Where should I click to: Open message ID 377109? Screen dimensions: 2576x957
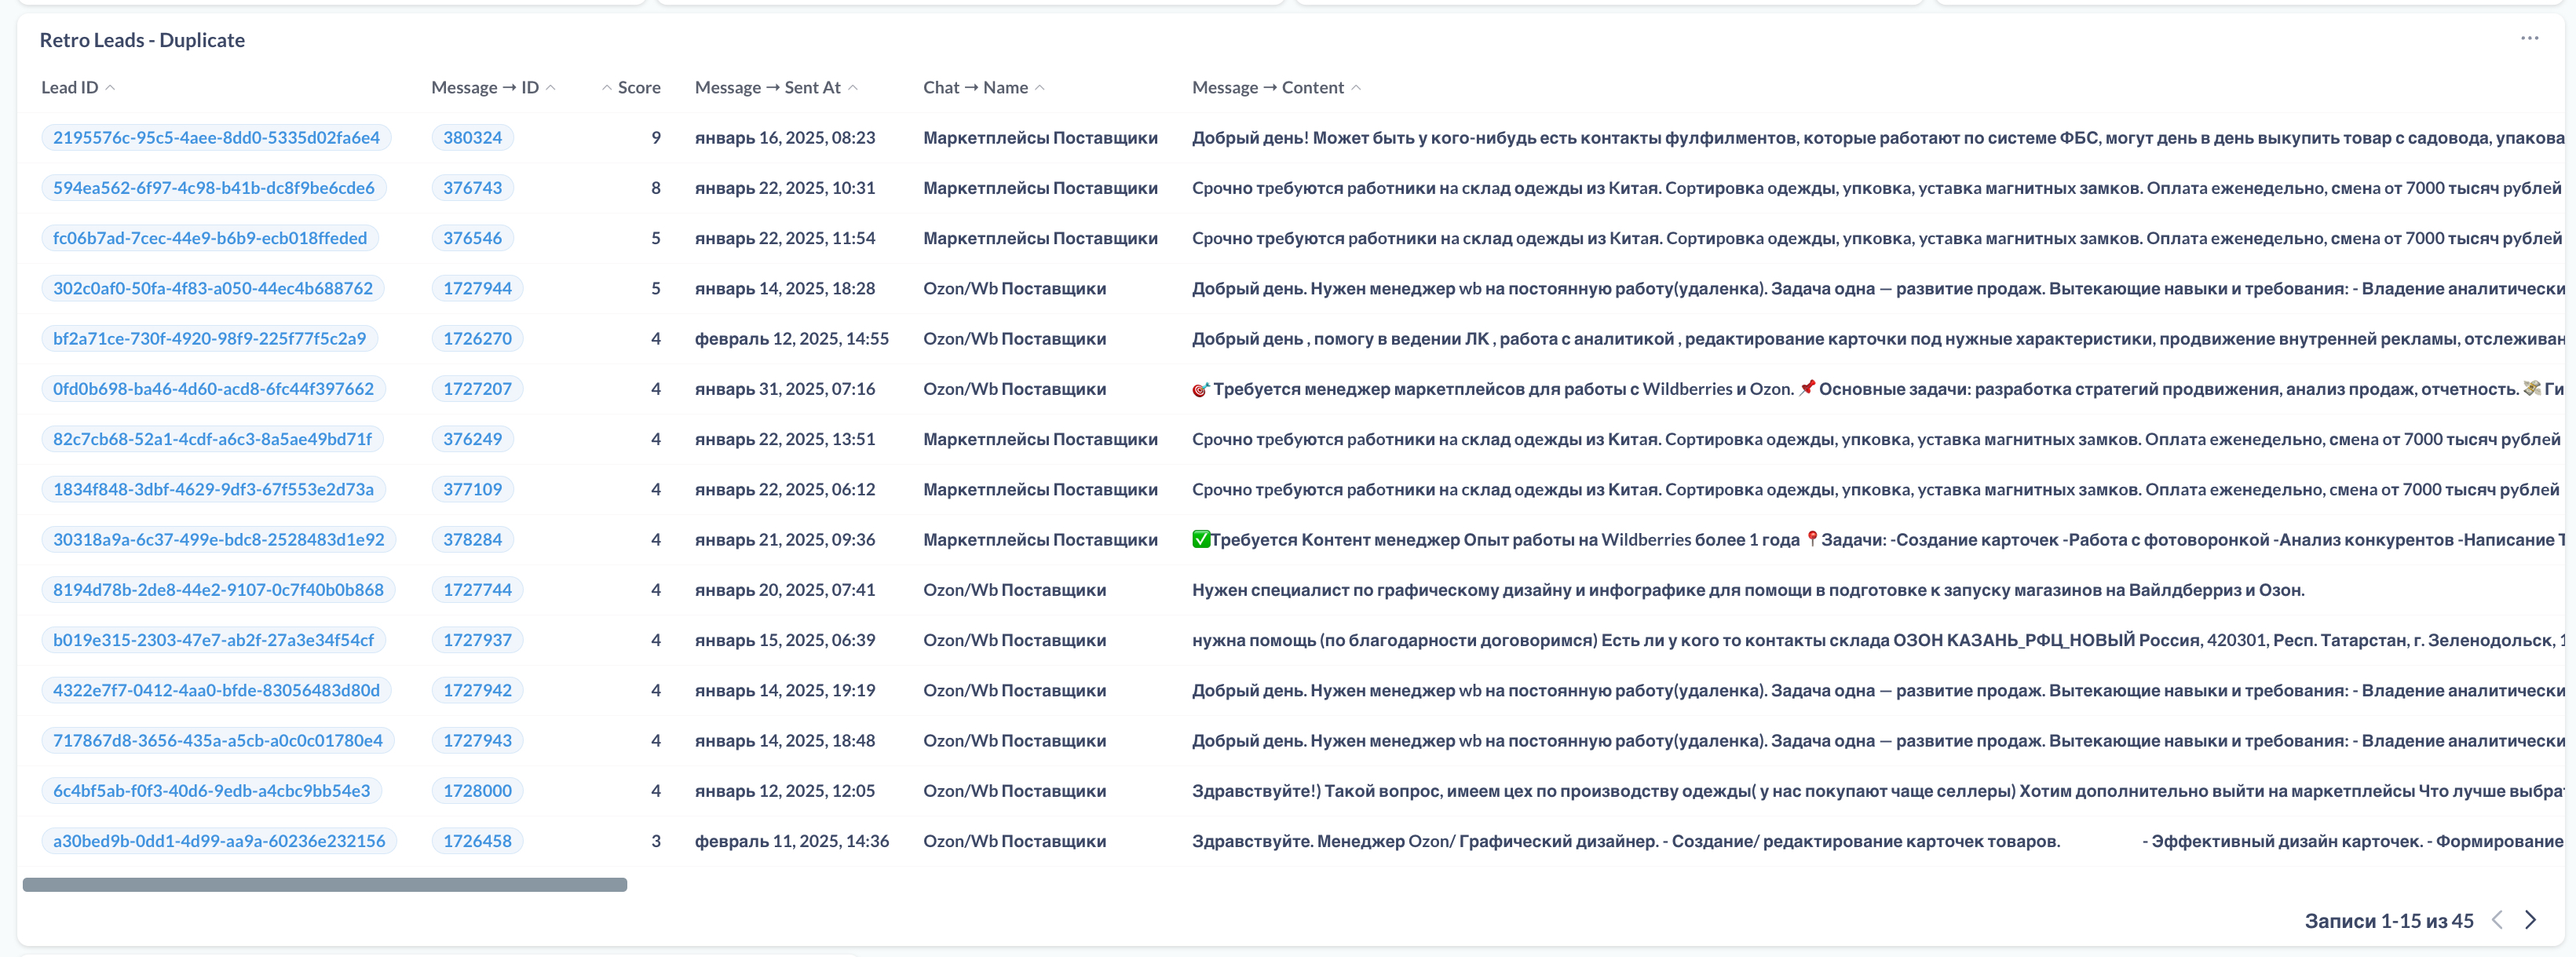click(472, 489)
